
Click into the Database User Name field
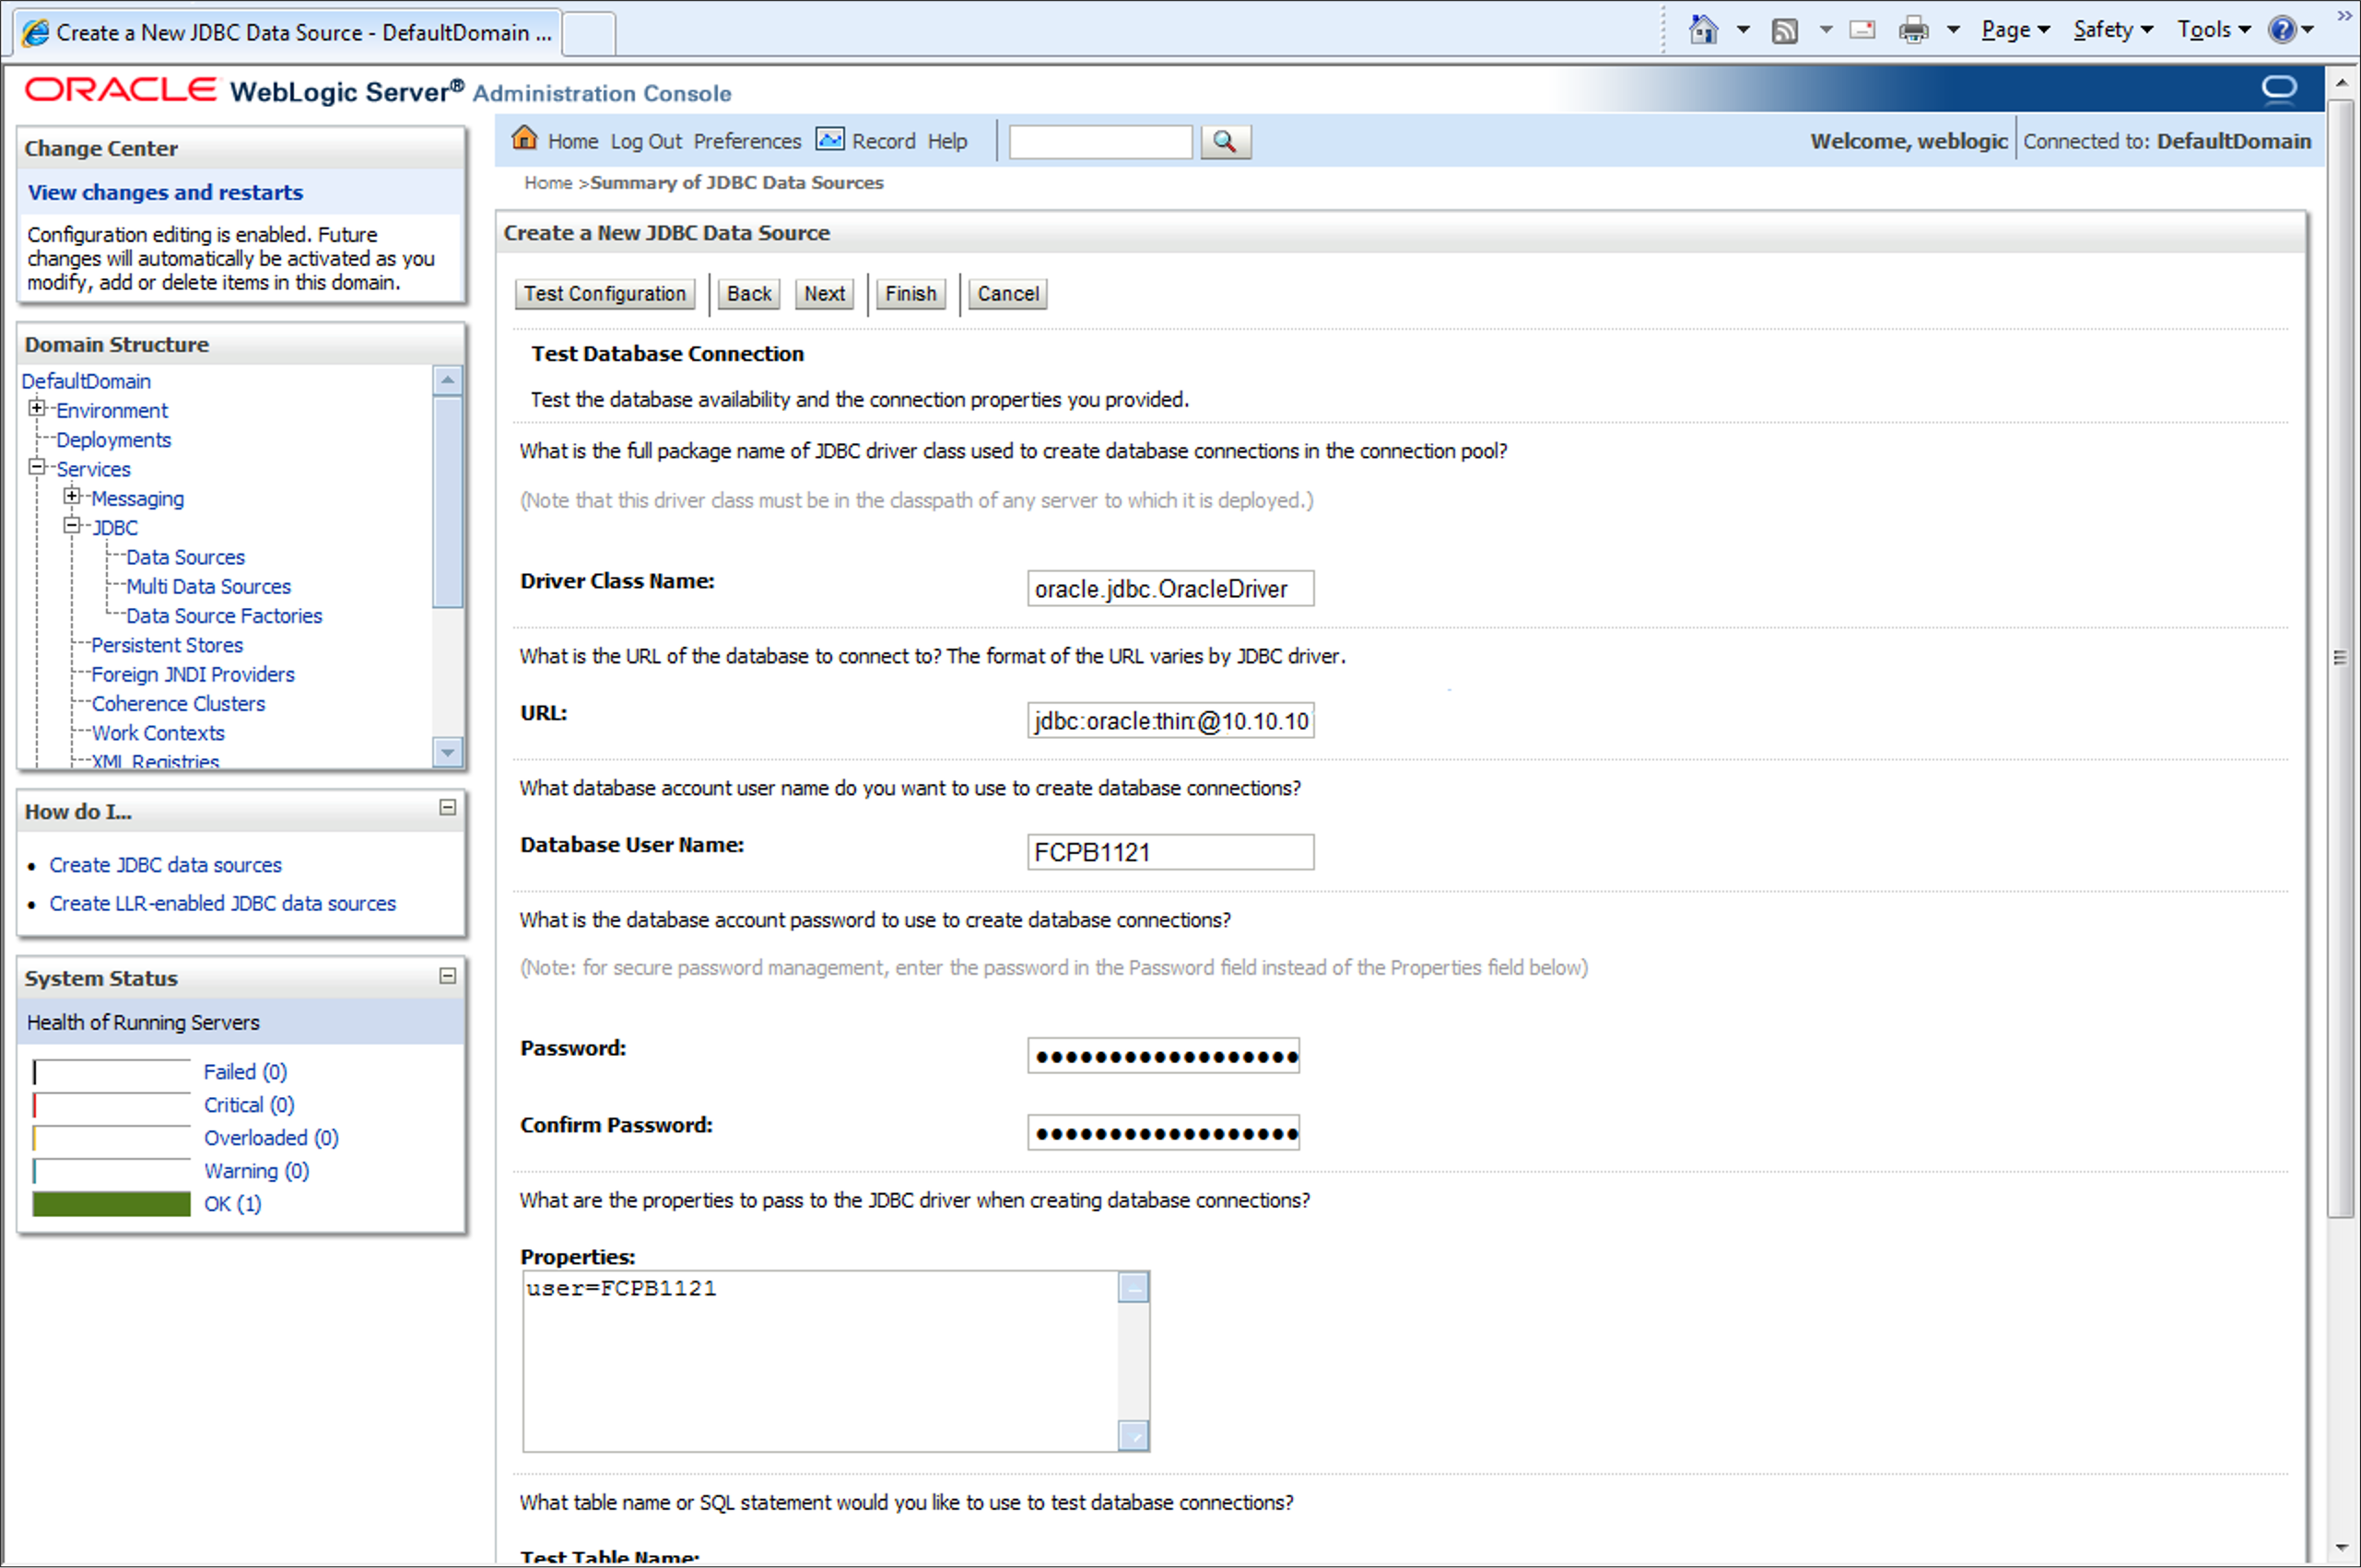point(1169,852)
